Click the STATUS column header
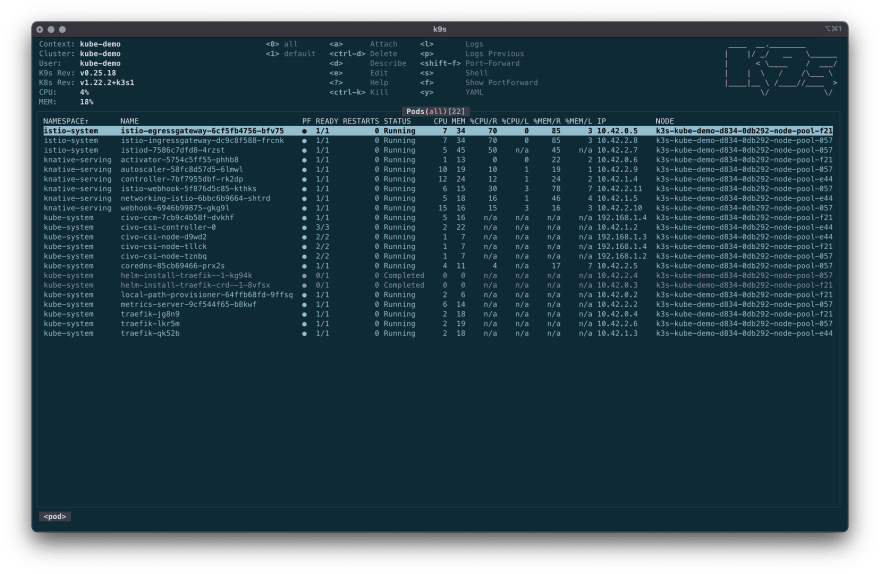This screenshot has width=880, height=574. coord(397,121)
